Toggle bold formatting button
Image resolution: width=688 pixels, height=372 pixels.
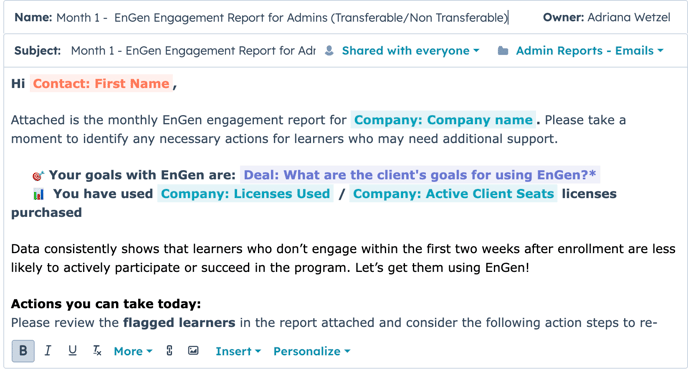(23, 351)
